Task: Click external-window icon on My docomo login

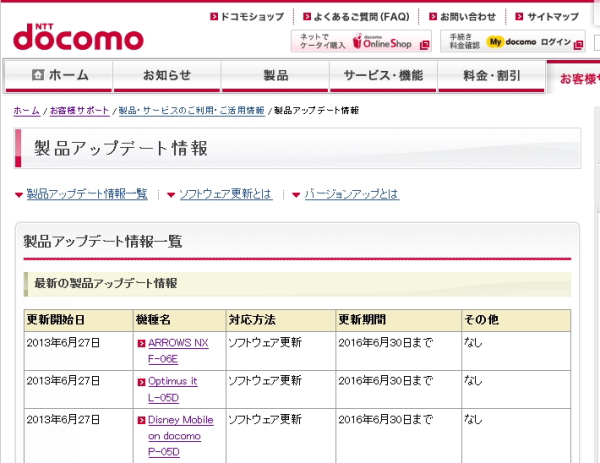Action: [579, 45]
